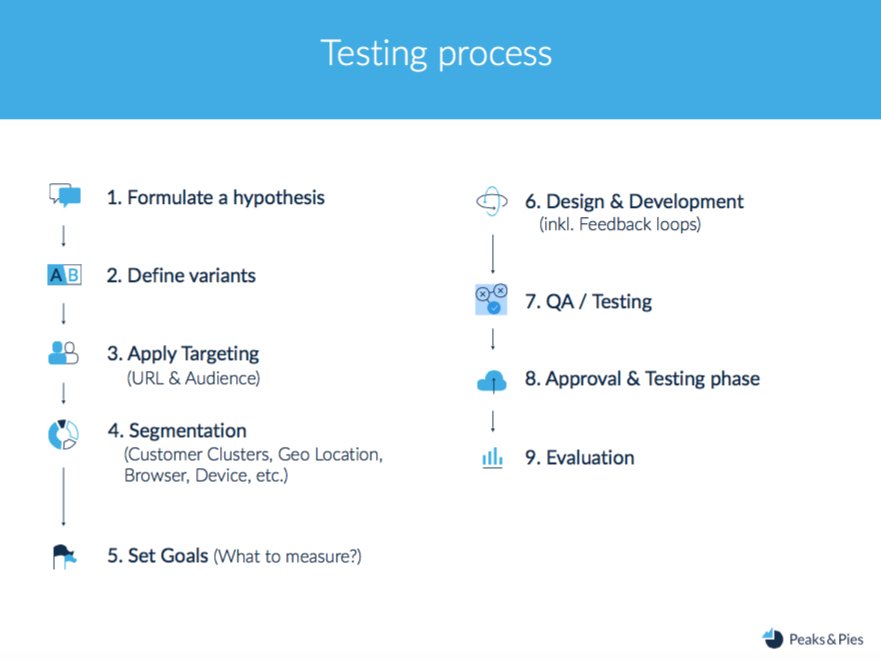
Task: Click the 'Testing process' slide title
Action: [x=436, y=54]
